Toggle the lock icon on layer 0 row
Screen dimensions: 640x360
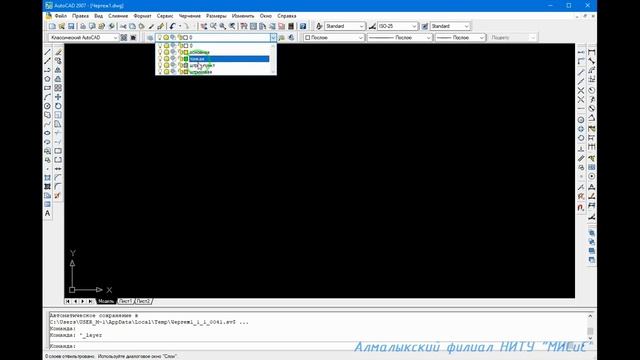(180, 46)
